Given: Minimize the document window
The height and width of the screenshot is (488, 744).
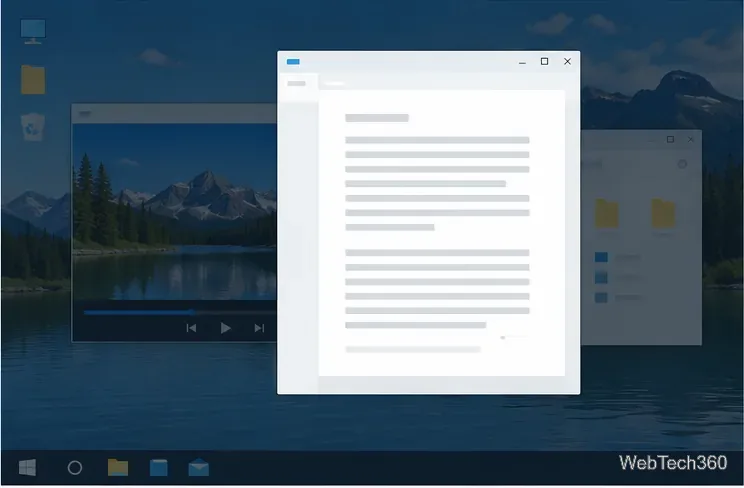Looking at the screenshot, I should (522, 62).
